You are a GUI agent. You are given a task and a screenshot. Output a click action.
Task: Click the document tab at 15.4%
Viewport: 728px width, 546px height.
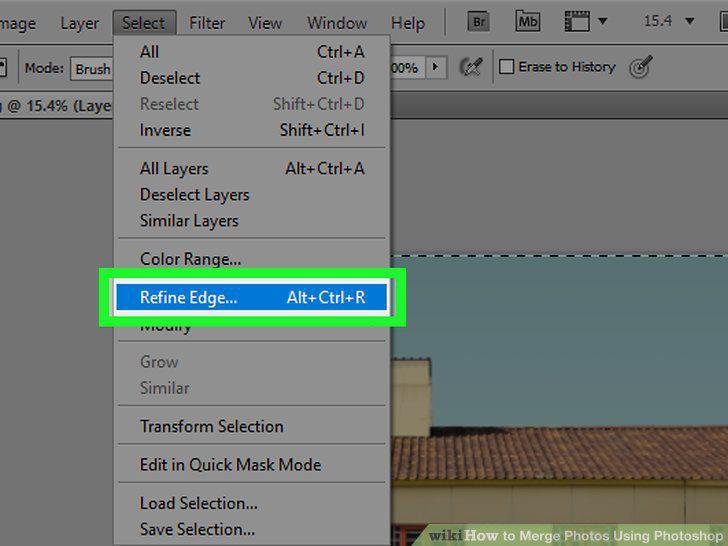point(57,106)
